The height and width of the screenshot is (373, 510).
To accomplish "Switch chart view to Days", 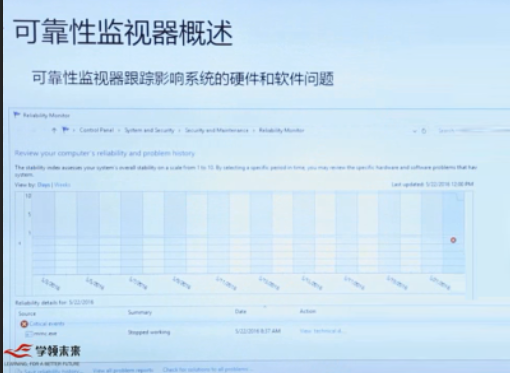I will pyautogui.click(x=43, y=185).
